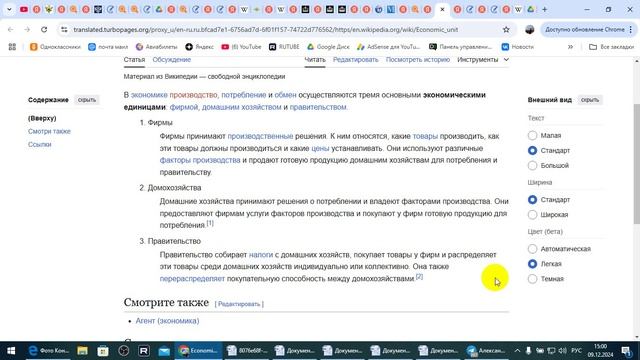640x360 pixels.
Task: Open site info icon left of the URL
Action: (64, 29)
